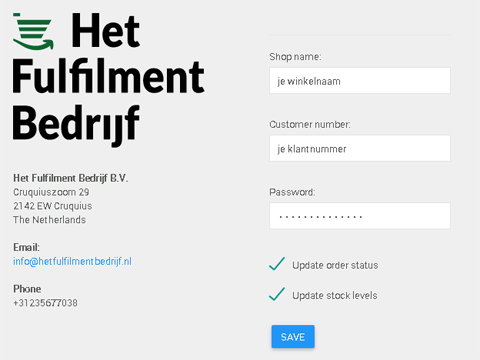Click the Customer number label

click(x=310, y=124)
